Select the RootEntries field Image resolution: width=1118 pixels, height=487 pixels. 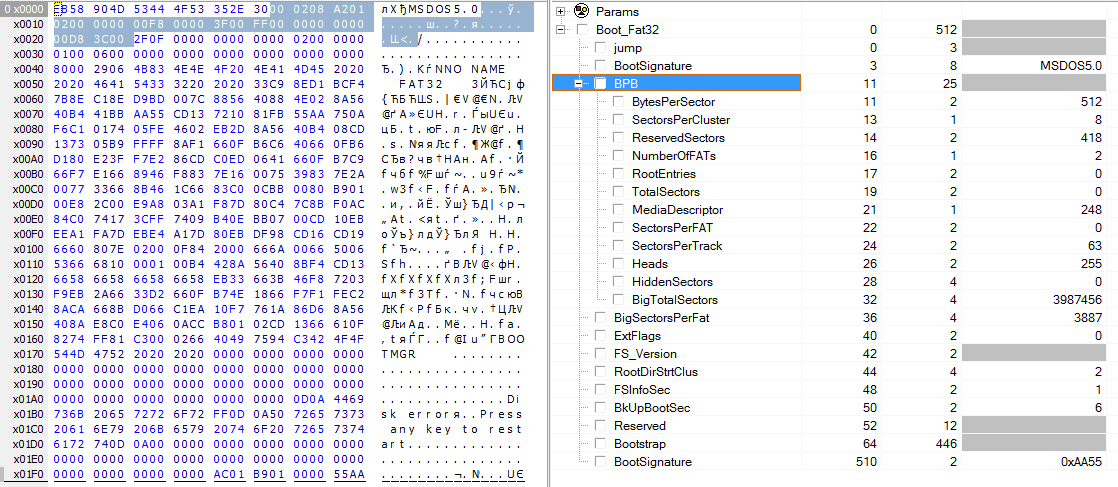click(664, 174)
